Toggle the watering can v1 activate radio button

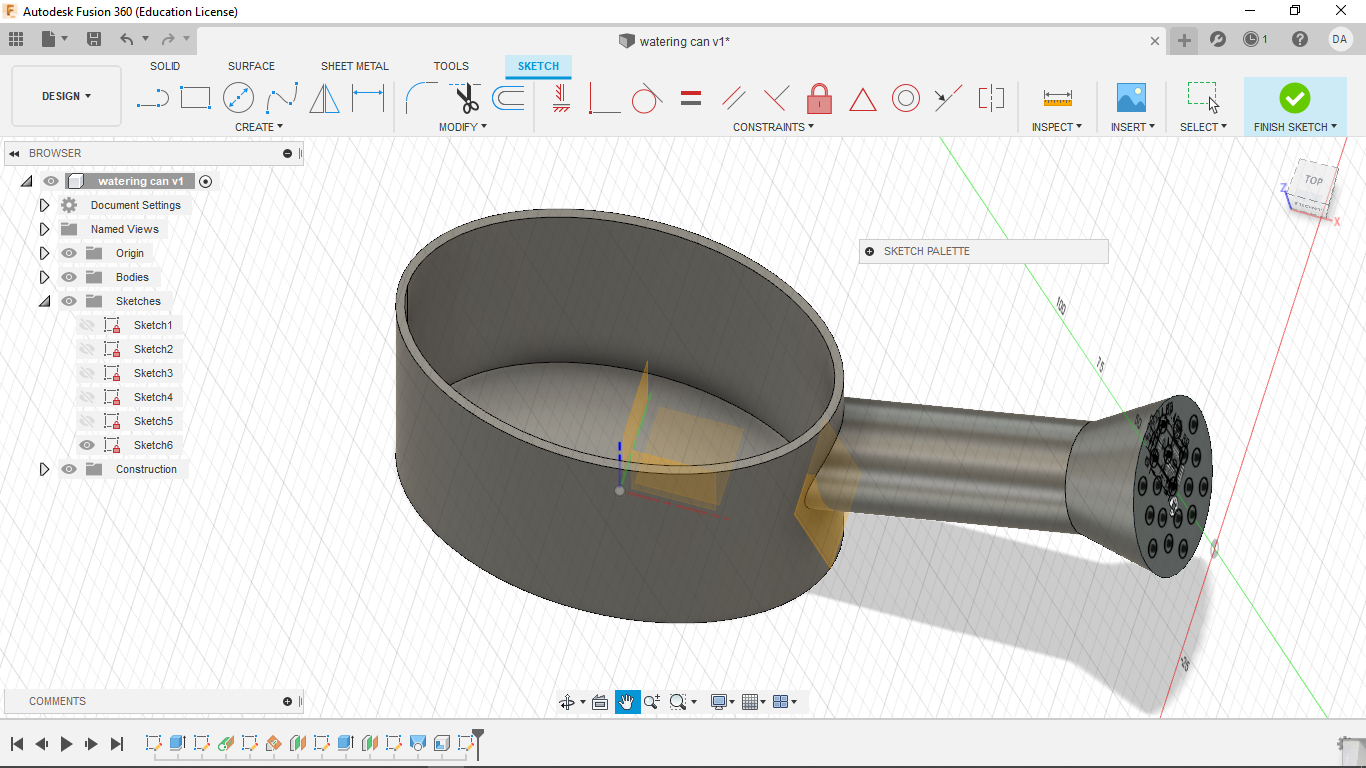coord(206,181)
